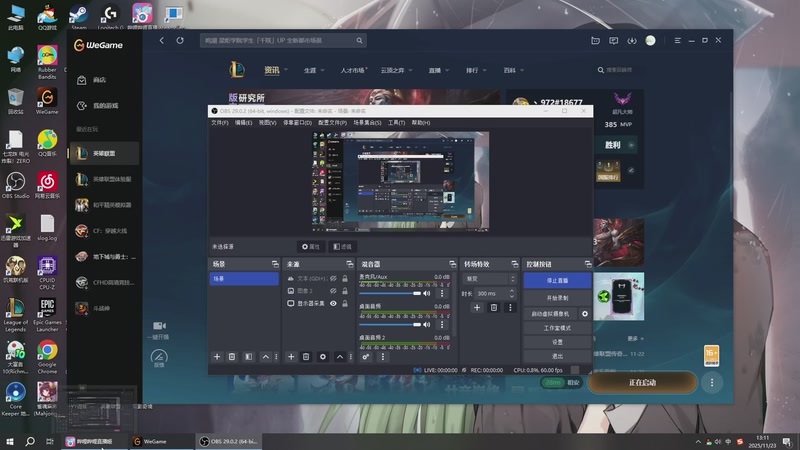Open the 工具(T) menu in OBS

[396, 123]
